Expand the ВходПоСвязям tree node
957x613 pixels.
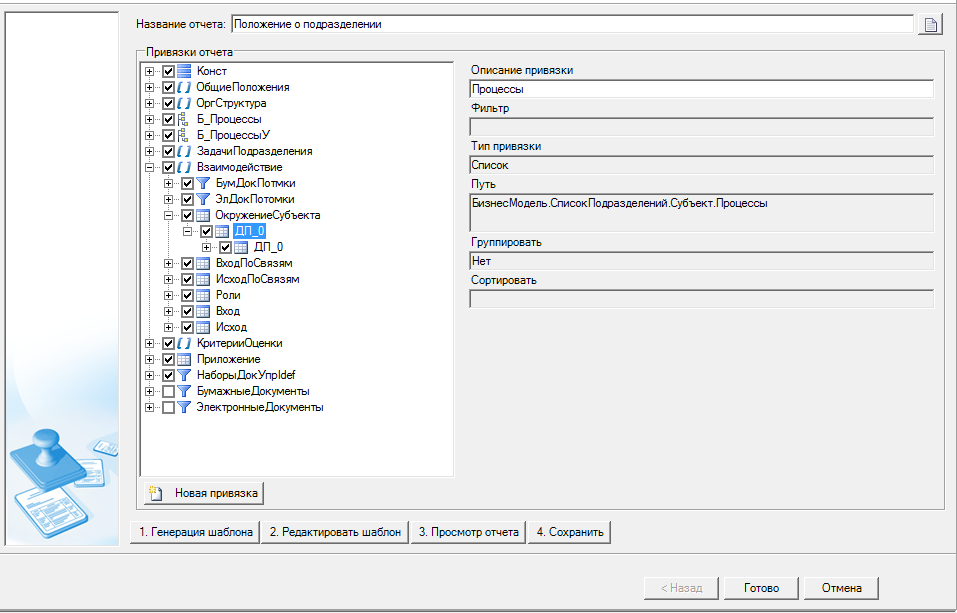click(169, 263)
